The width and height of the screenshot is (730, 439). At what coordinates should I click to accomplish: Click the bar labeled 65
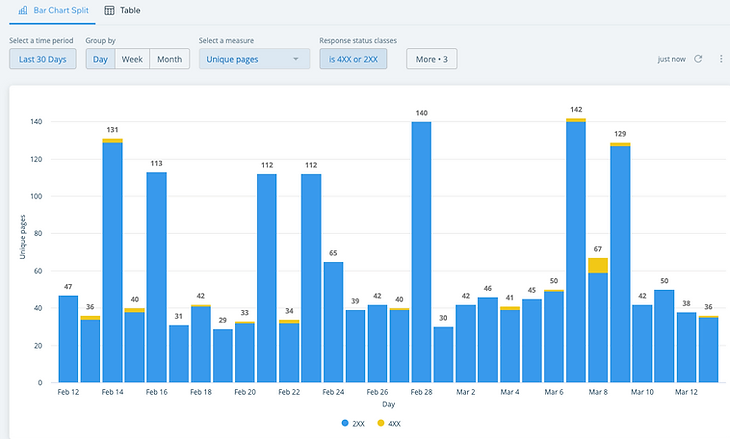[x=333, y=322]
